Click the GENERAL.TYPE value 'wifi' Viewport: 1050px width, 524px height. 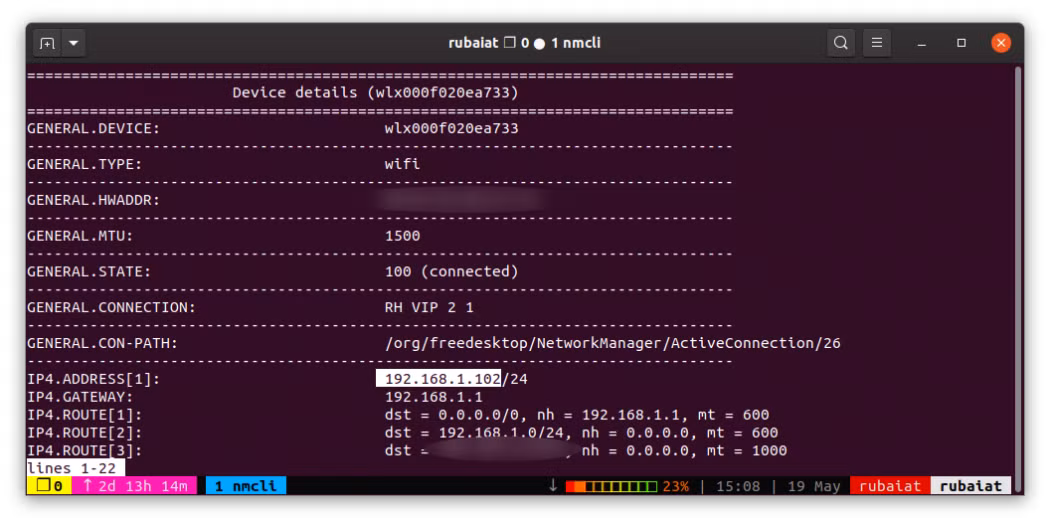point(402,163)
